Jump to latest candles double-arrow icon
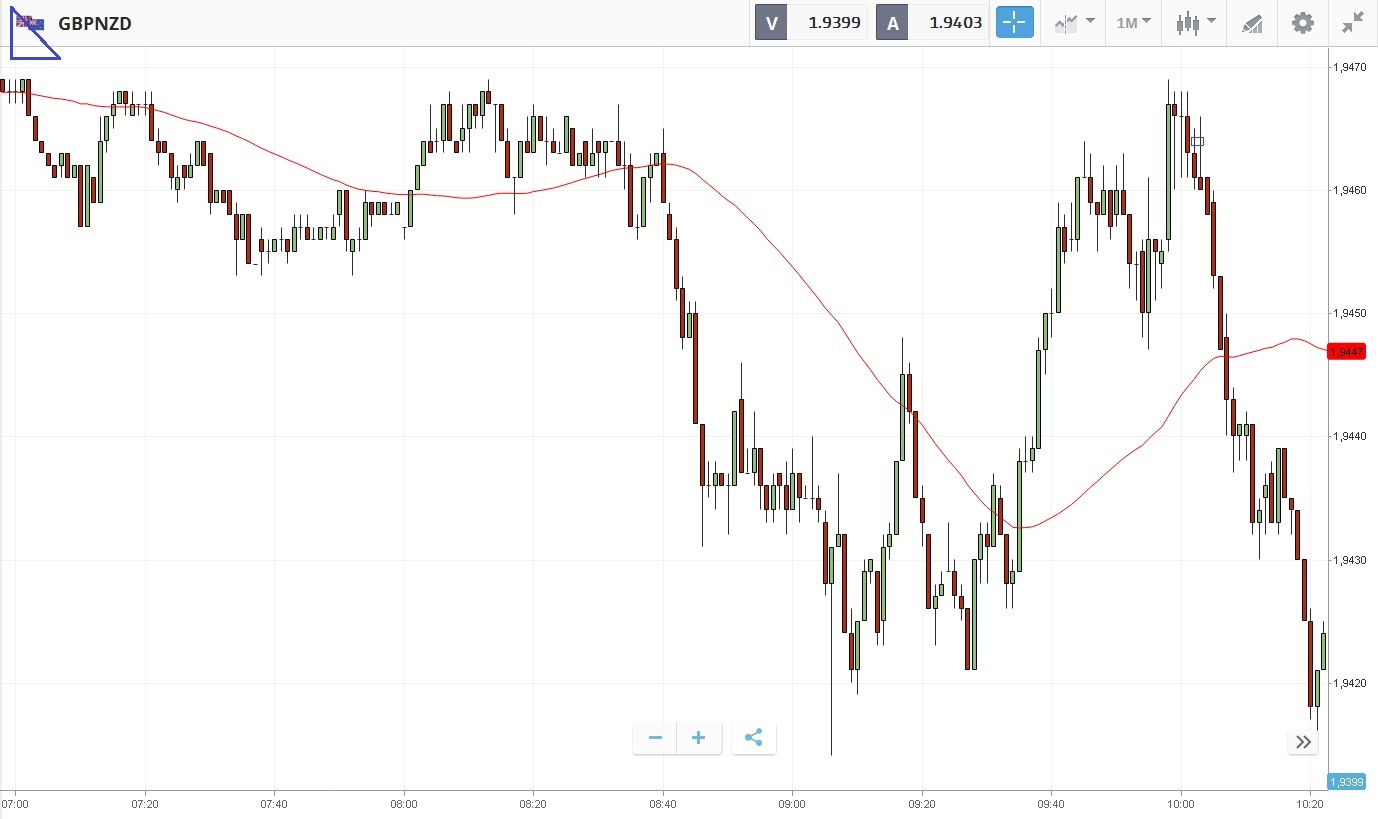This screenshot has height=819, width=1378. [1303, 741]
